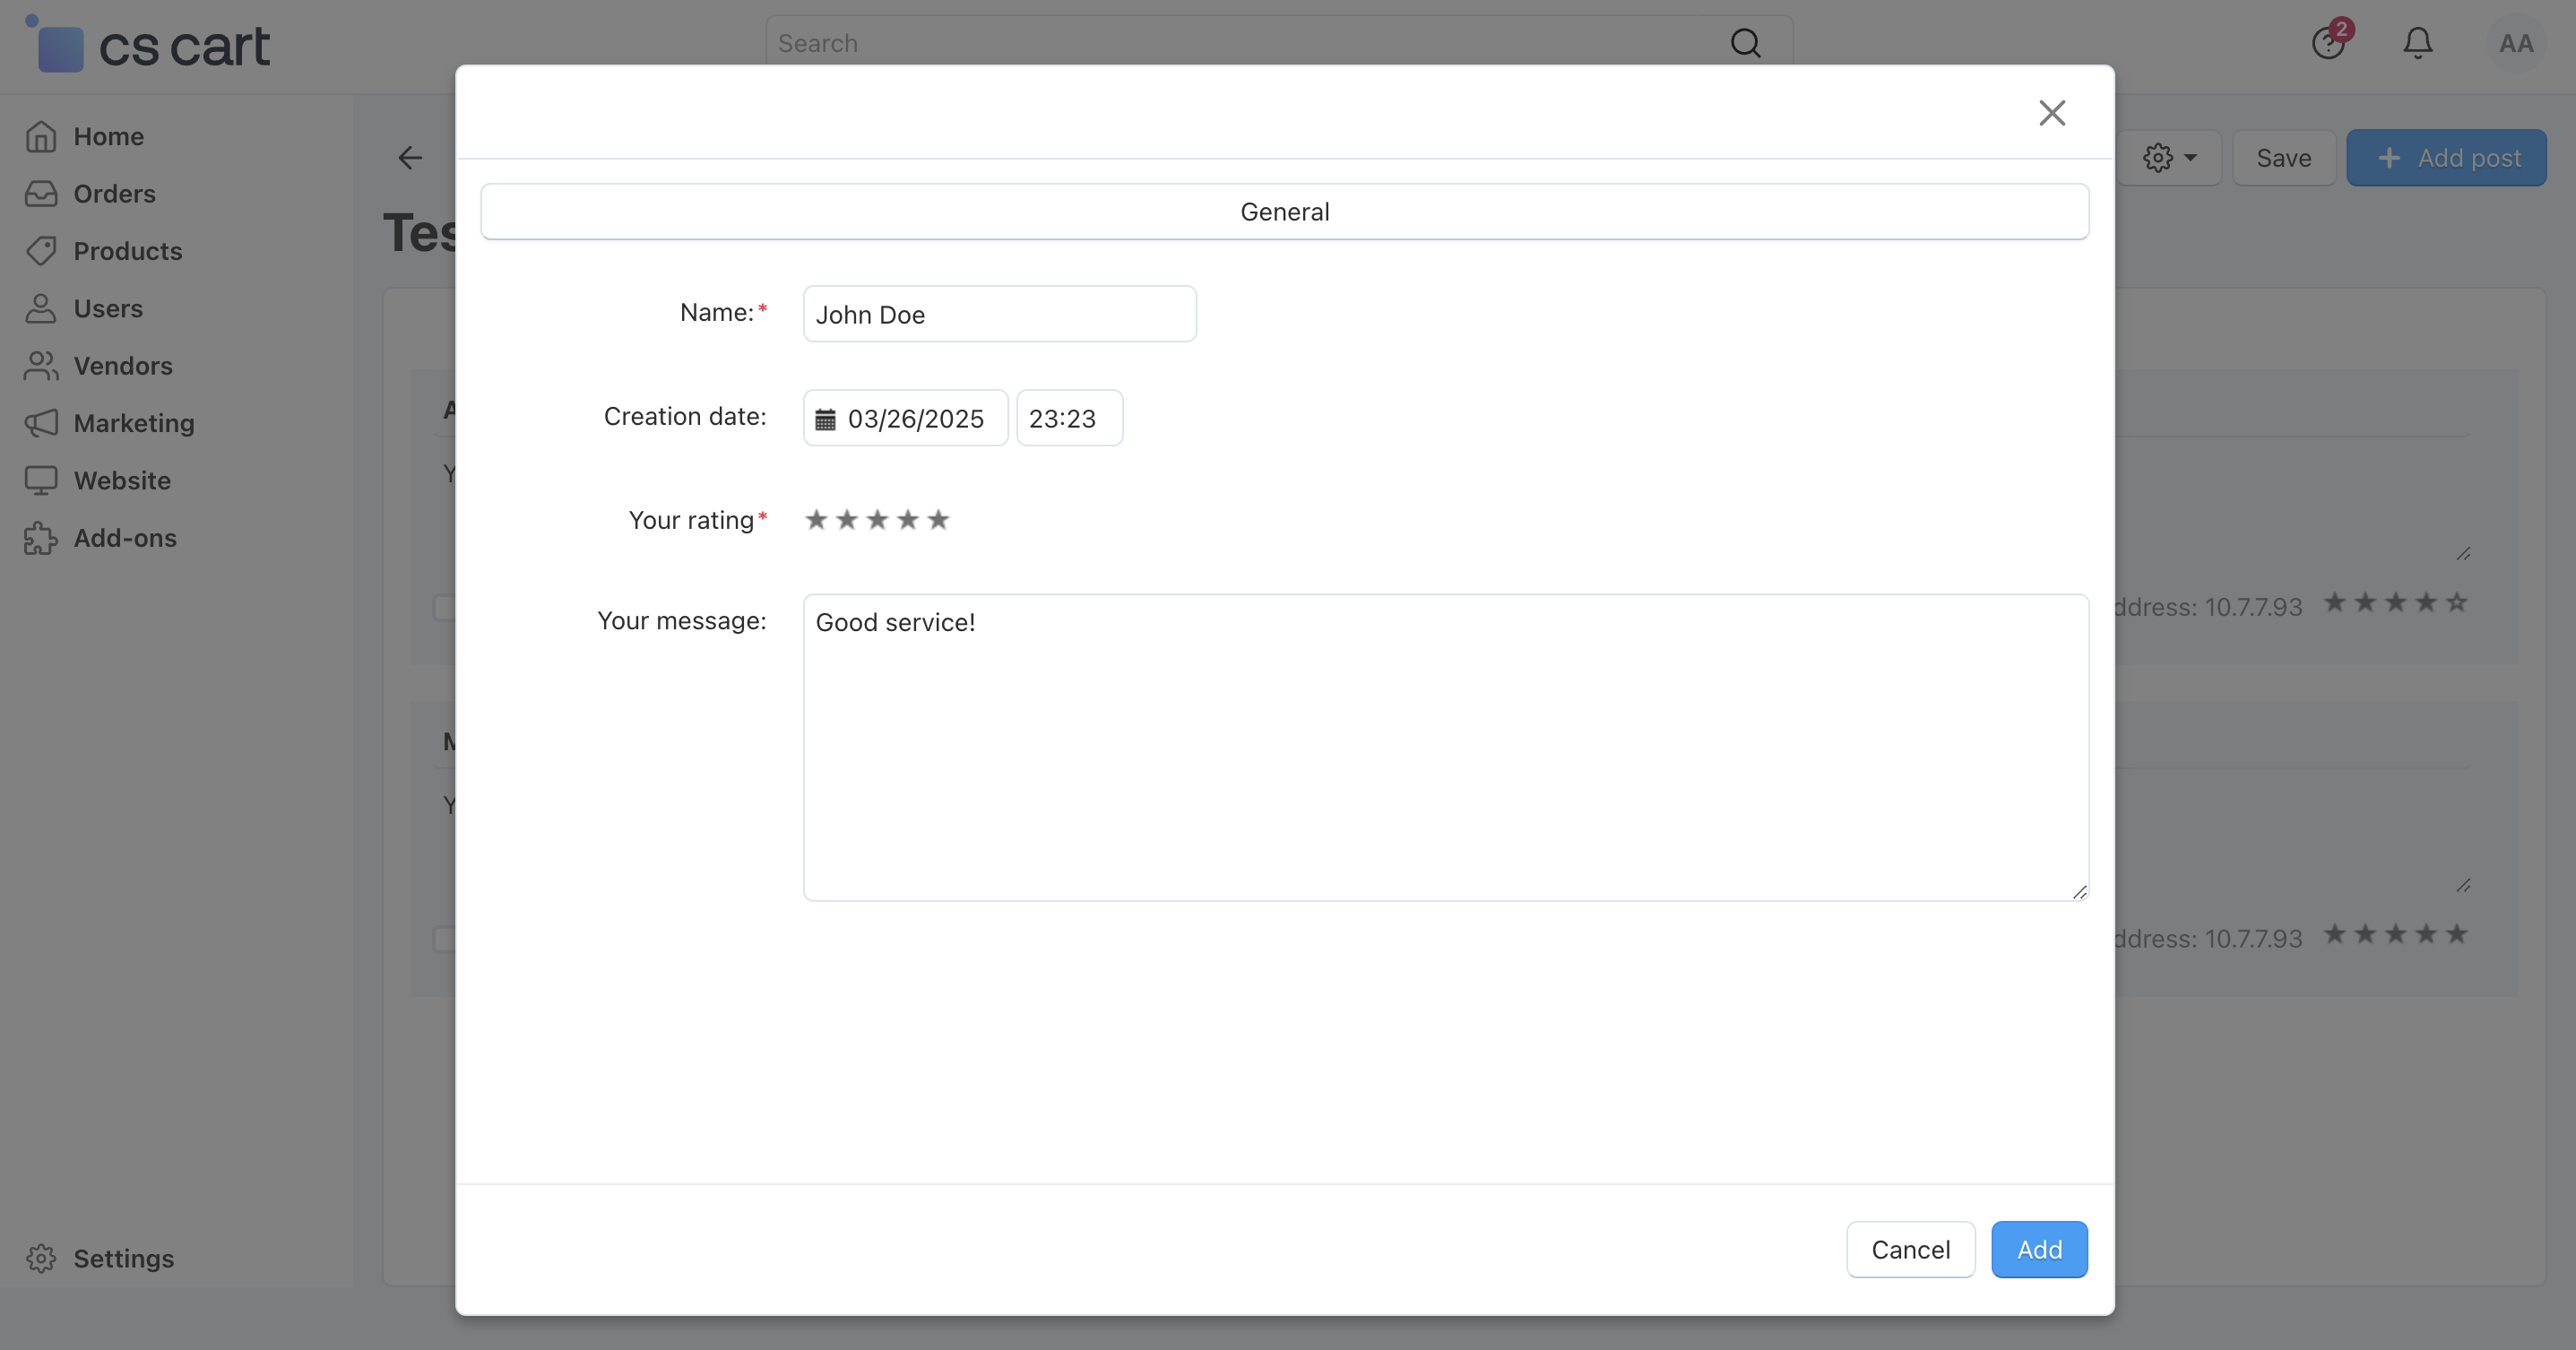Click the calendar icon in date field
Image resolution: width=2576 pixels, height=1350 pixels.
tap(825, 419)
